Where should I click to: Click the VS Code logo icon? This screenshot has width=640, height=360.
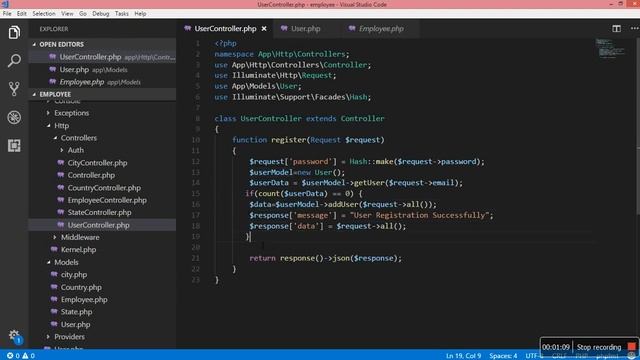[5, 4]
